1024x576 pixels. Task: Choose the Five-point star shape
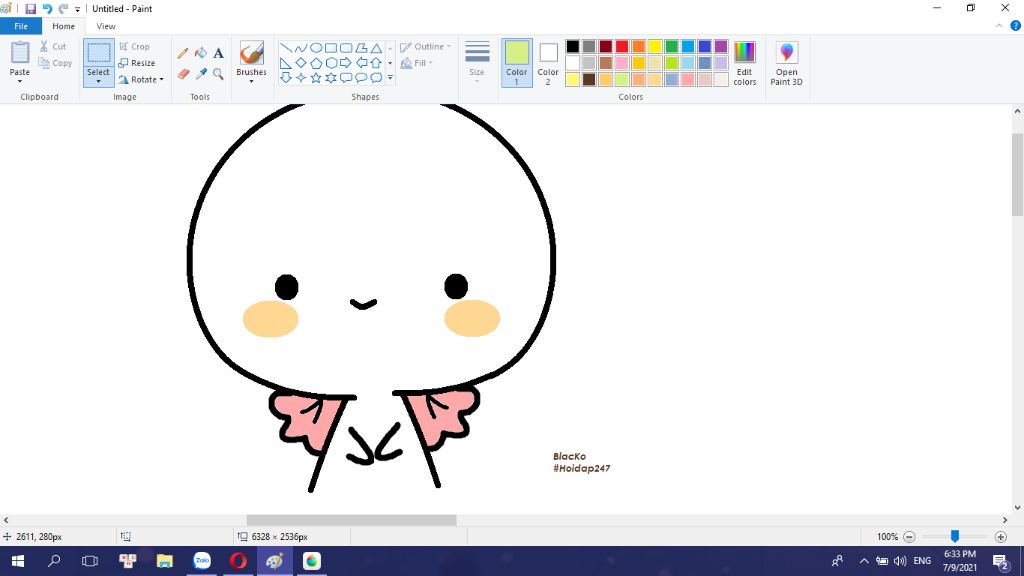click(x=315, y=78)
